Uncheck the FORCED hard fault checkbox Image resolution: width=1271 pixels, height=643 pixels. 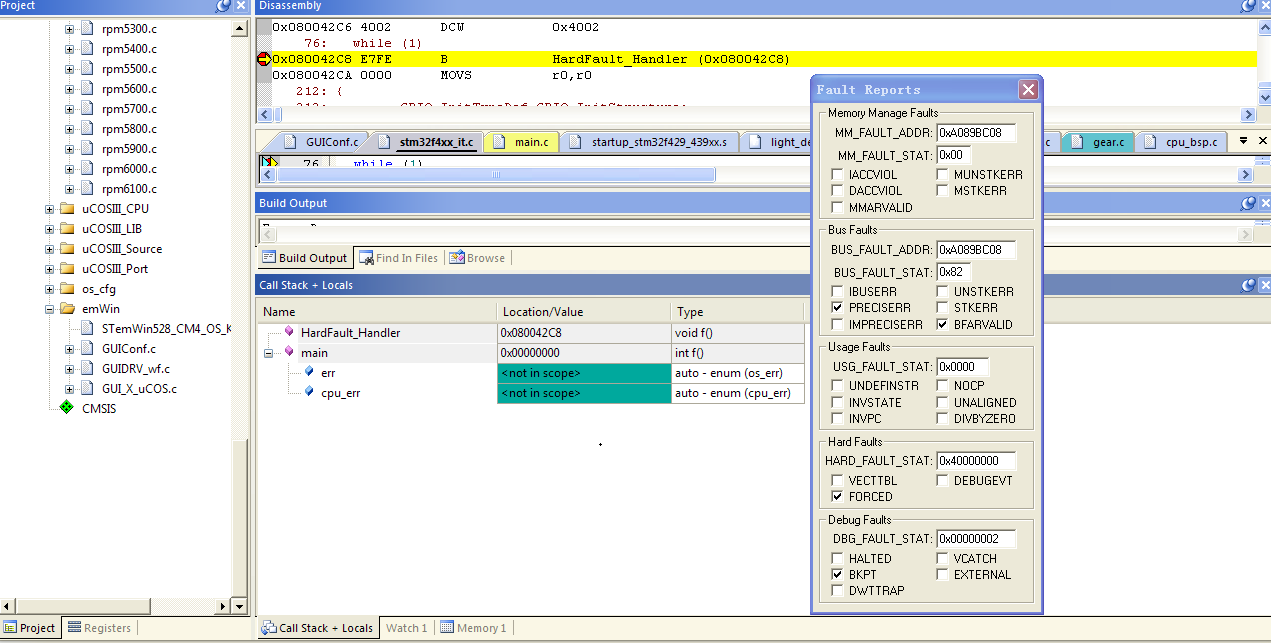(x=838, y=496)
